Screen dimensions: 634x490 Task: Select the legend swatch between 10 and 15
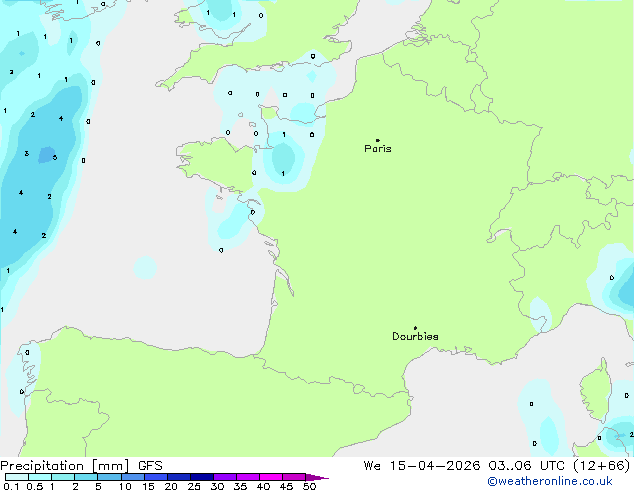pos(133,477)
